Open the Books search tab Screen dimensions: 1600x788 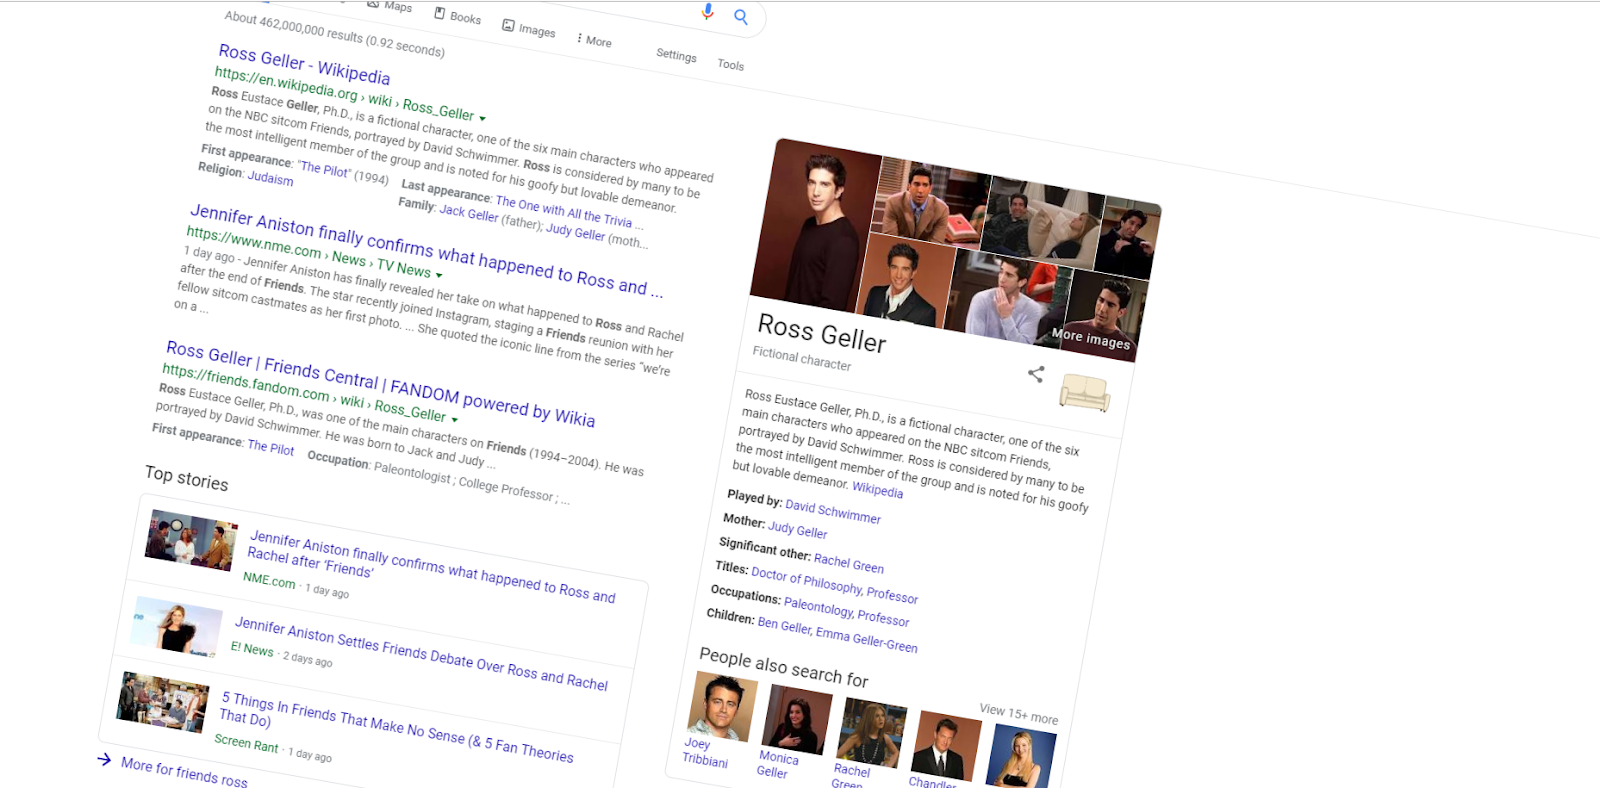[x=458, y=16]
